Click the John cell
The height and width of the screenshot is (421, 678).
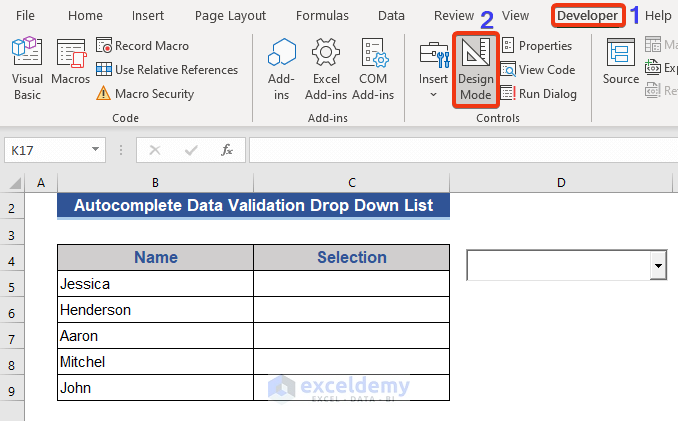(156, 388)
